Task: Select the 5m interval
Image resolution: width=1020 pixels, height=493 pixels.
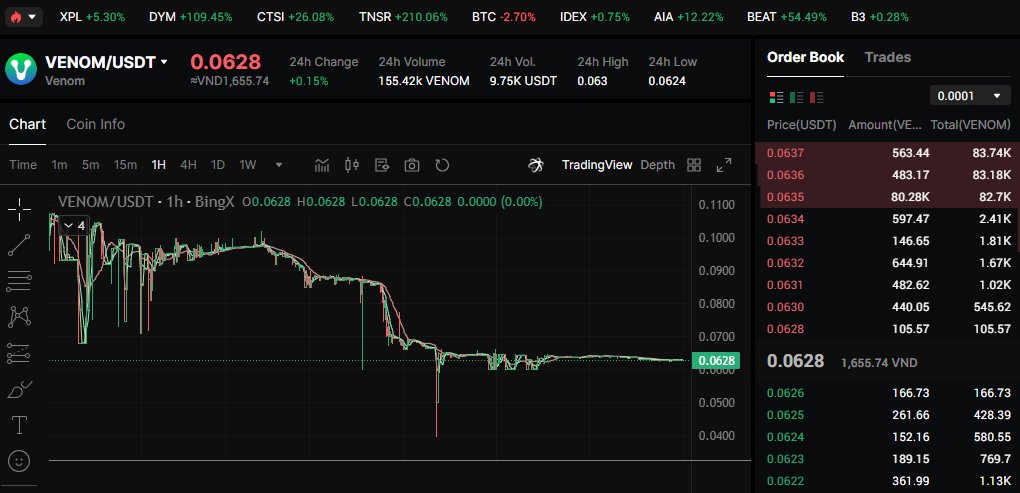Action: click(90, 165)
